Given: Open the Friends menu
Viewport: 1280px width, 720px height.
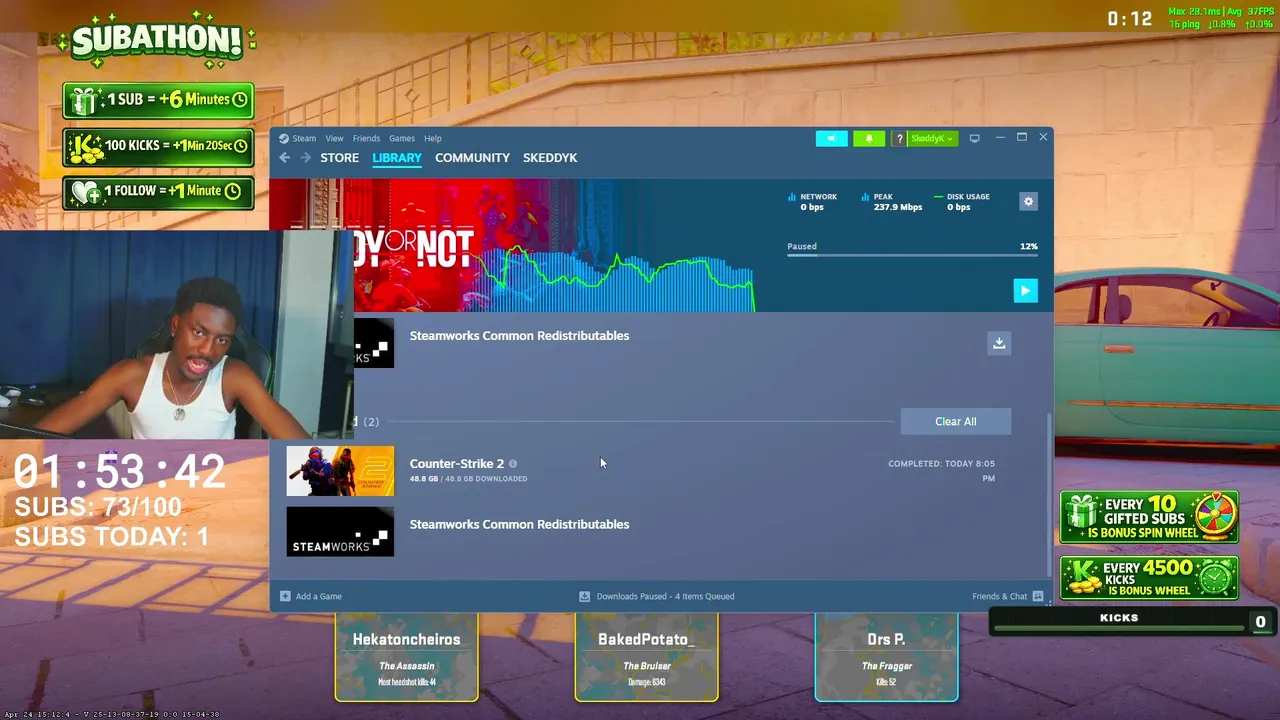Looking at the screenshot, I should point(366,138).
